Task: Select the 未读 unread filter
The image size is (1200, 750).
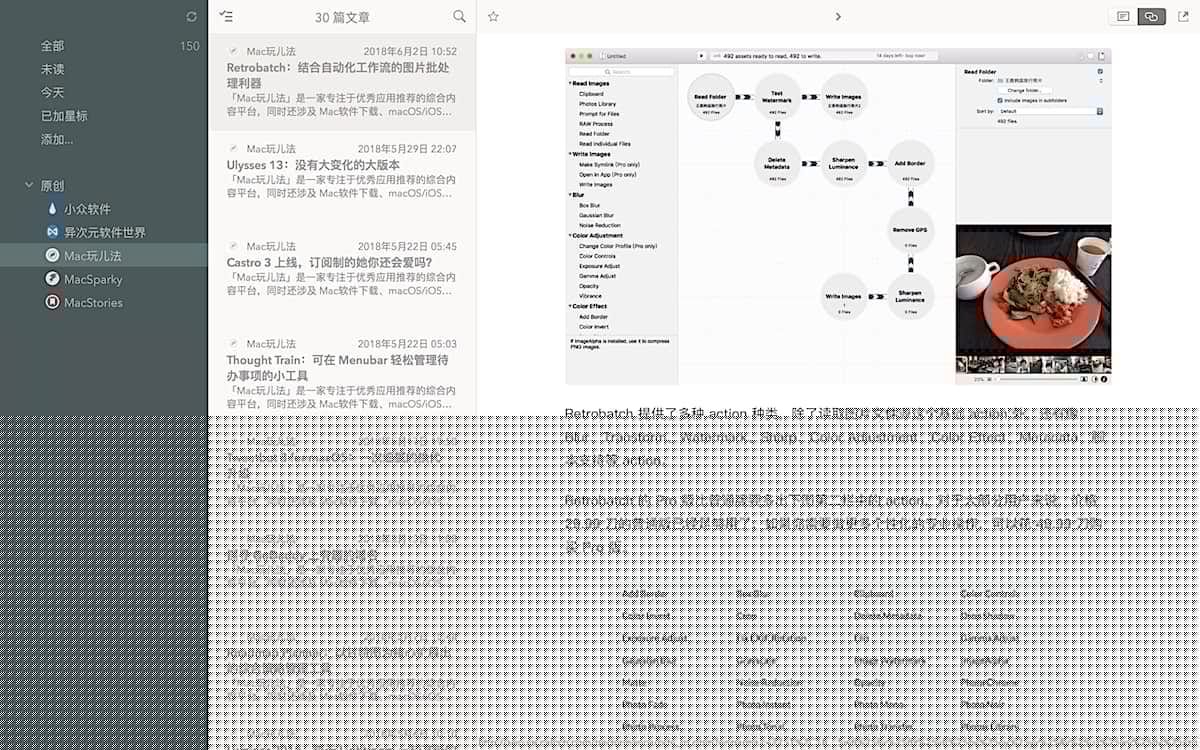Action: coord(52,69)
